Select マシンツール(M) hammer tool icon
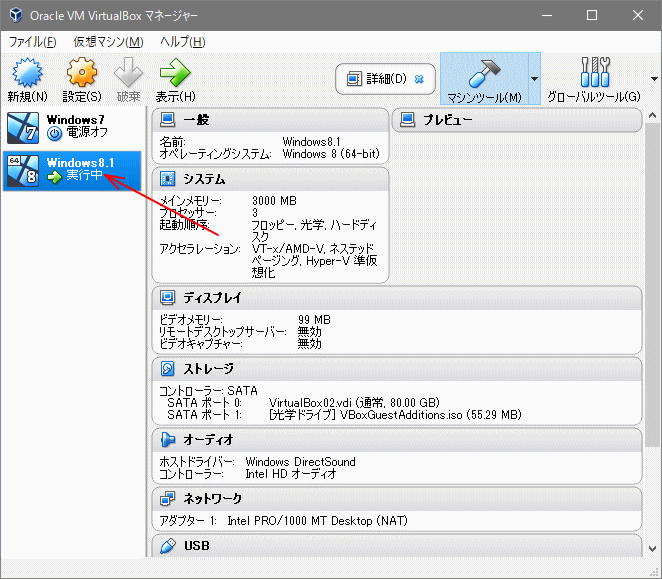The width and height of the screenshot is (662, 579). [484, 73]
